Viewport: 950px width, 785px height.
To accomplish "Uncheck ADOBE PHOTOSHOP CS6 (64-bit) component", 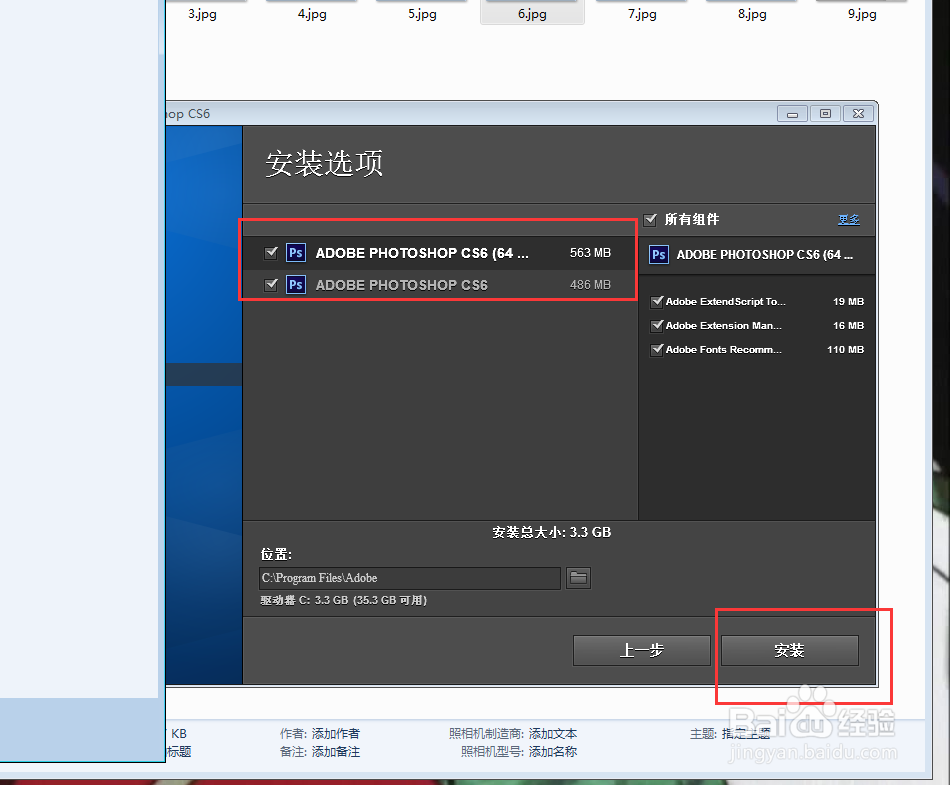I will point(271,252).
